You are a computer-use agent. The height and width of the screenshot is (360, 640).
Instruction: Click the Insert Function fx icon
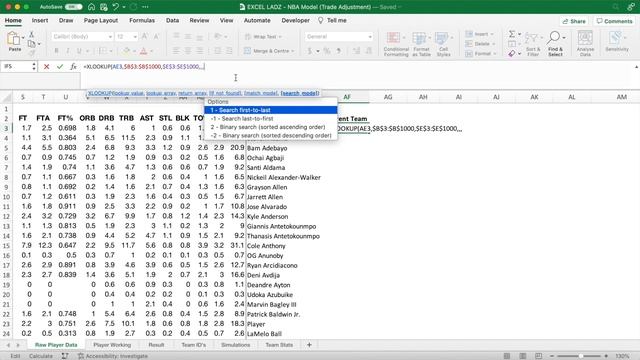[x=73, y=67]
